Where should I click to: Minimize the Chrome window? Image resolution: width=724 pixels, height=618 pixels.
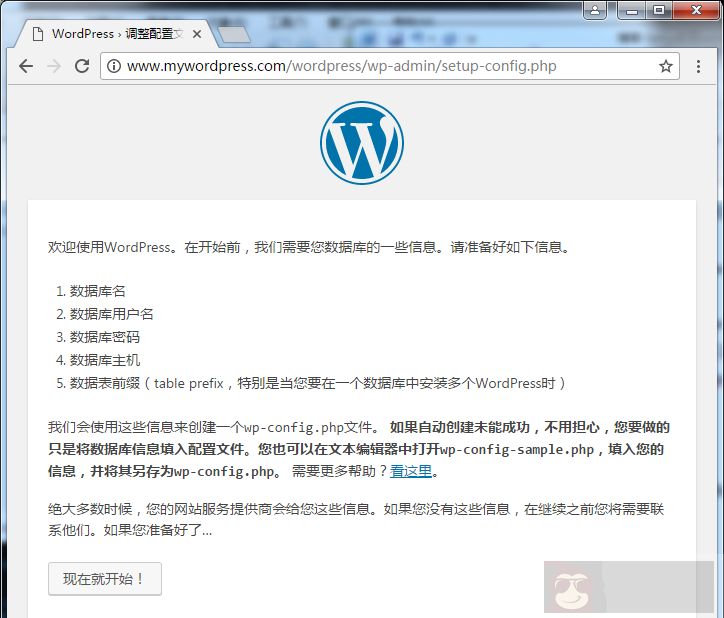pos(632,10)
